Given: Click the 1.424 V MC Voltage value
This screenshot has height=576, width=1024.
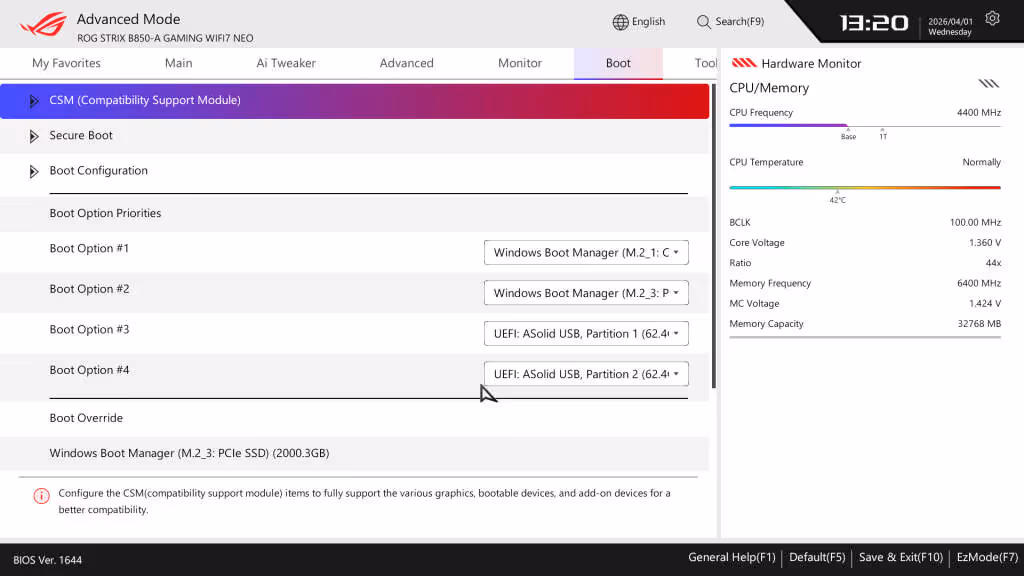Looking at the screenshot, I should point(985,303).
